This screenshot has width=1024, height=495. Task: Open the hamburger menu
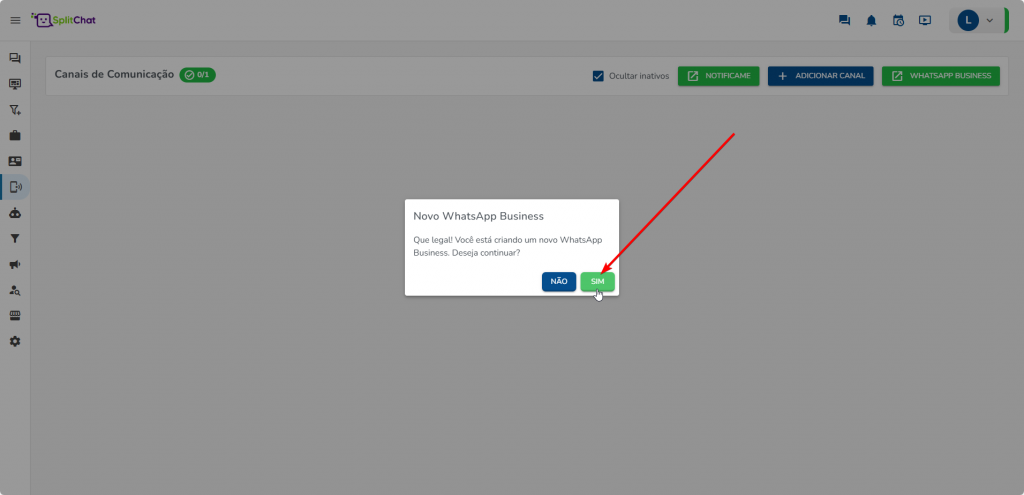click(x=15, y=21)
